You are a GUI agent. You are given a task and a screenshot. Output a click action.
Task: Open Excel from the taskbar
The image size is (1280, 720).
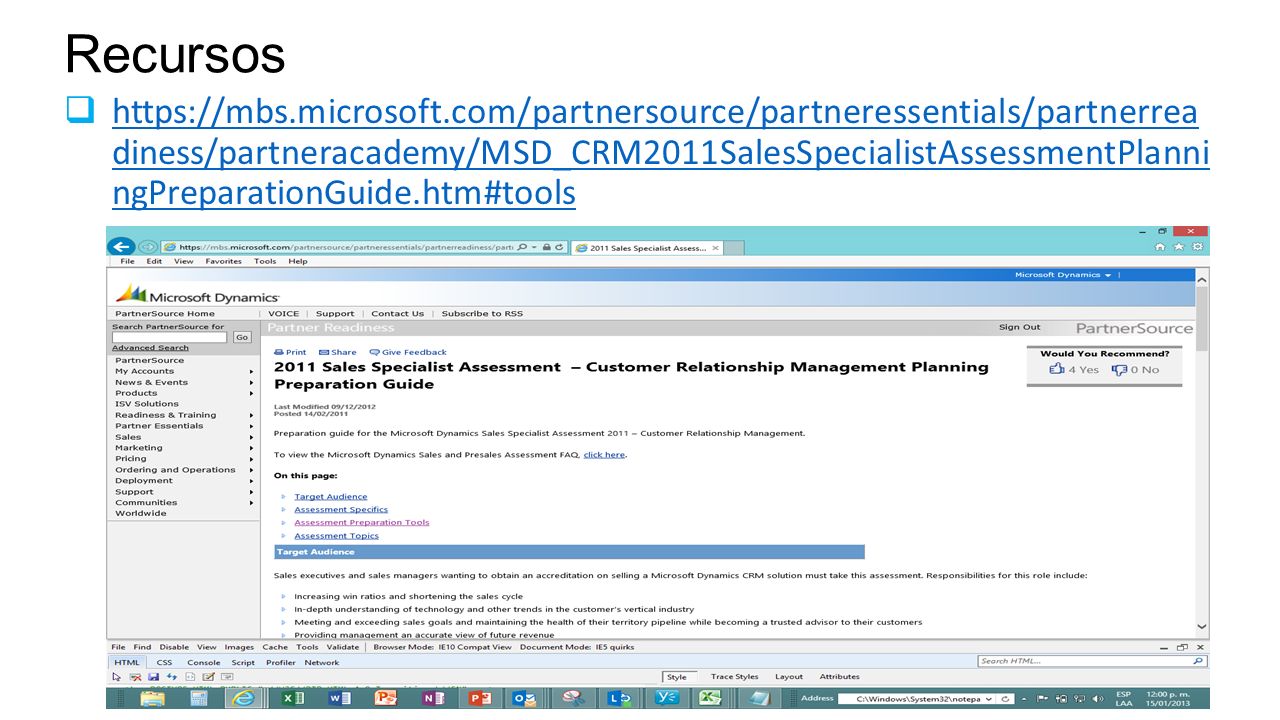(291, 698)
